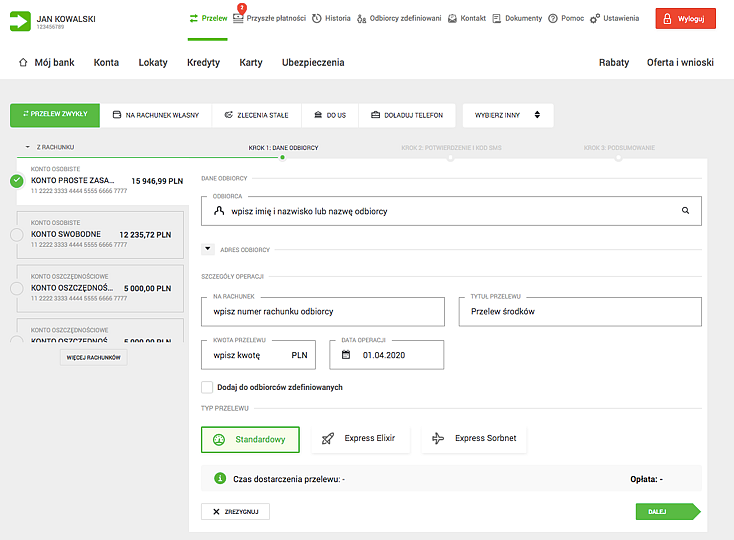This screenshot has height=540, width=734.
Task: Click the Tytuł przelewu field
Action: tap(580, 312)
